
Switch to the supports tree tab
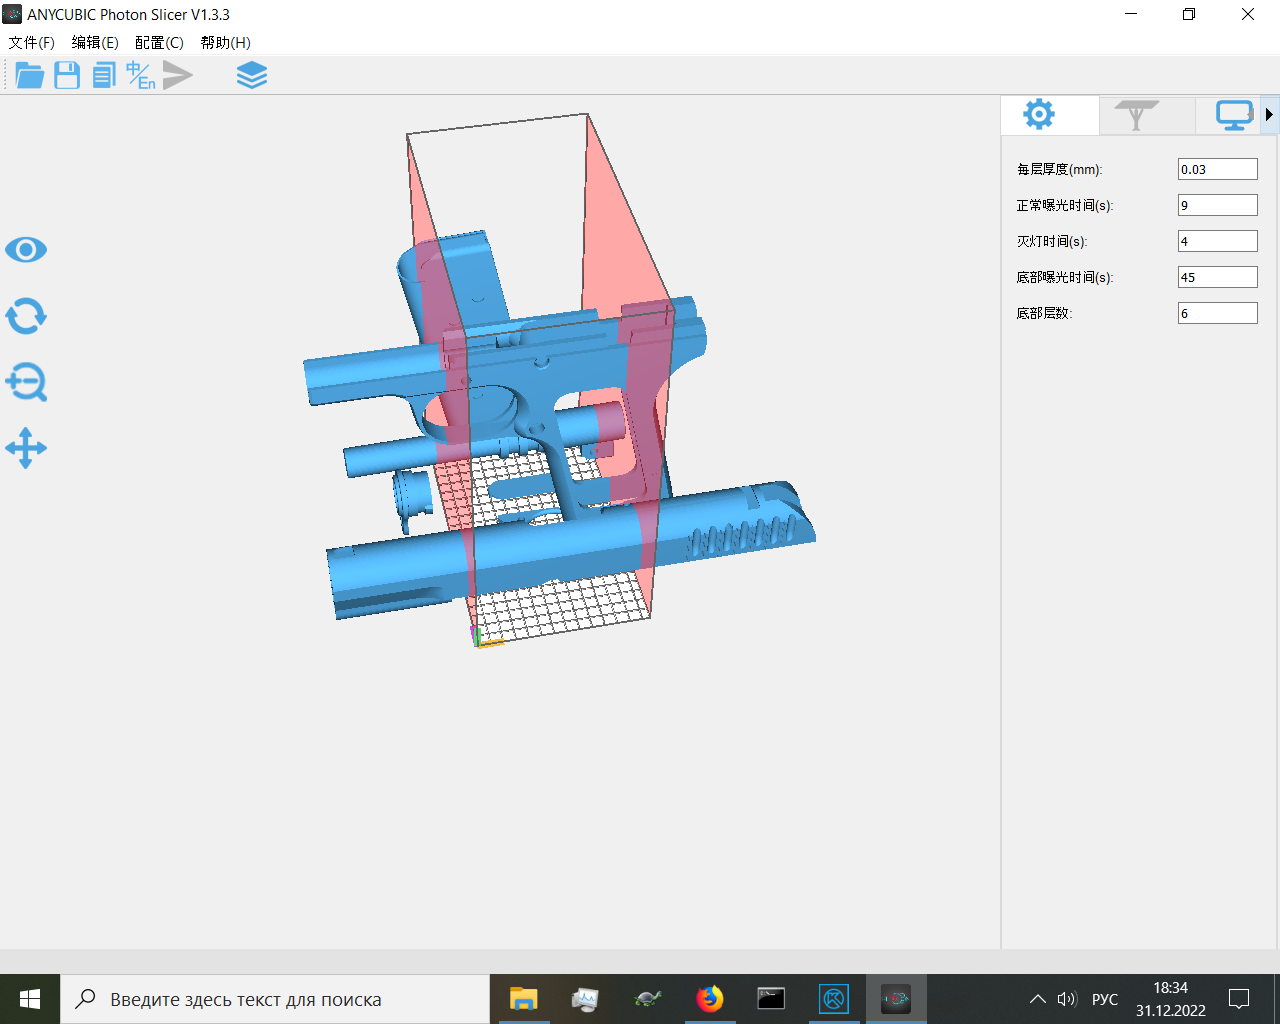[x=1136, y=115]
